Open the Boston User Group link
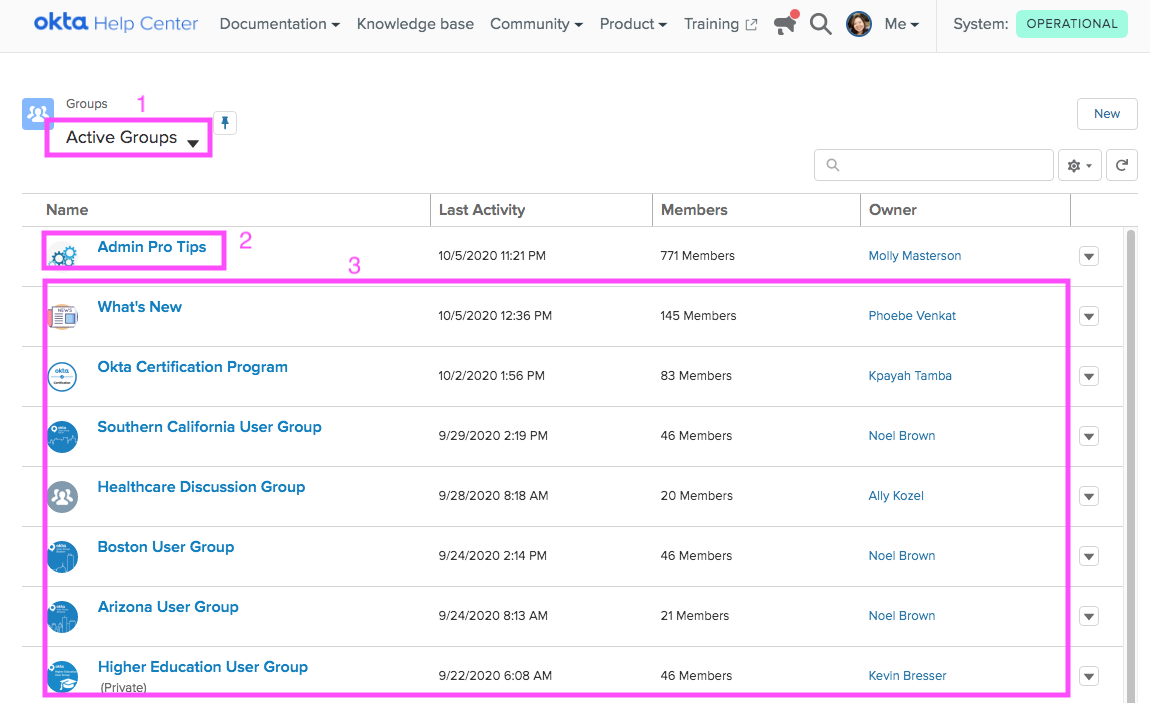Screen dimensions: 1150x703 (x=166, y=548)
